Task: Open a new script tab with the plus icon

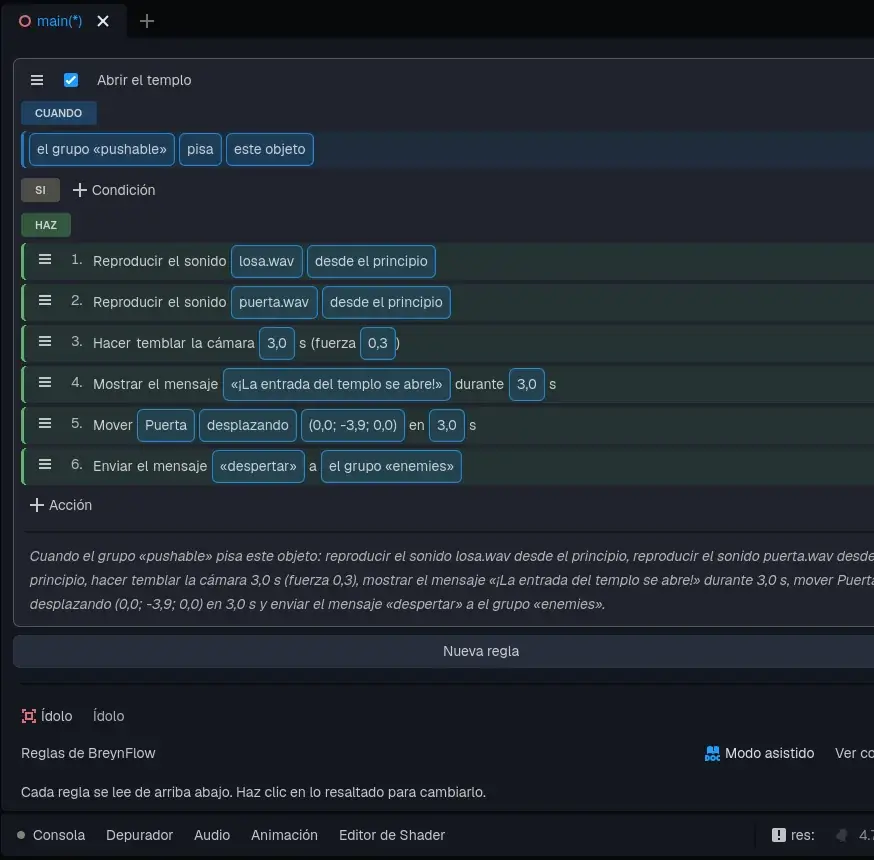Action: point(147,21)
